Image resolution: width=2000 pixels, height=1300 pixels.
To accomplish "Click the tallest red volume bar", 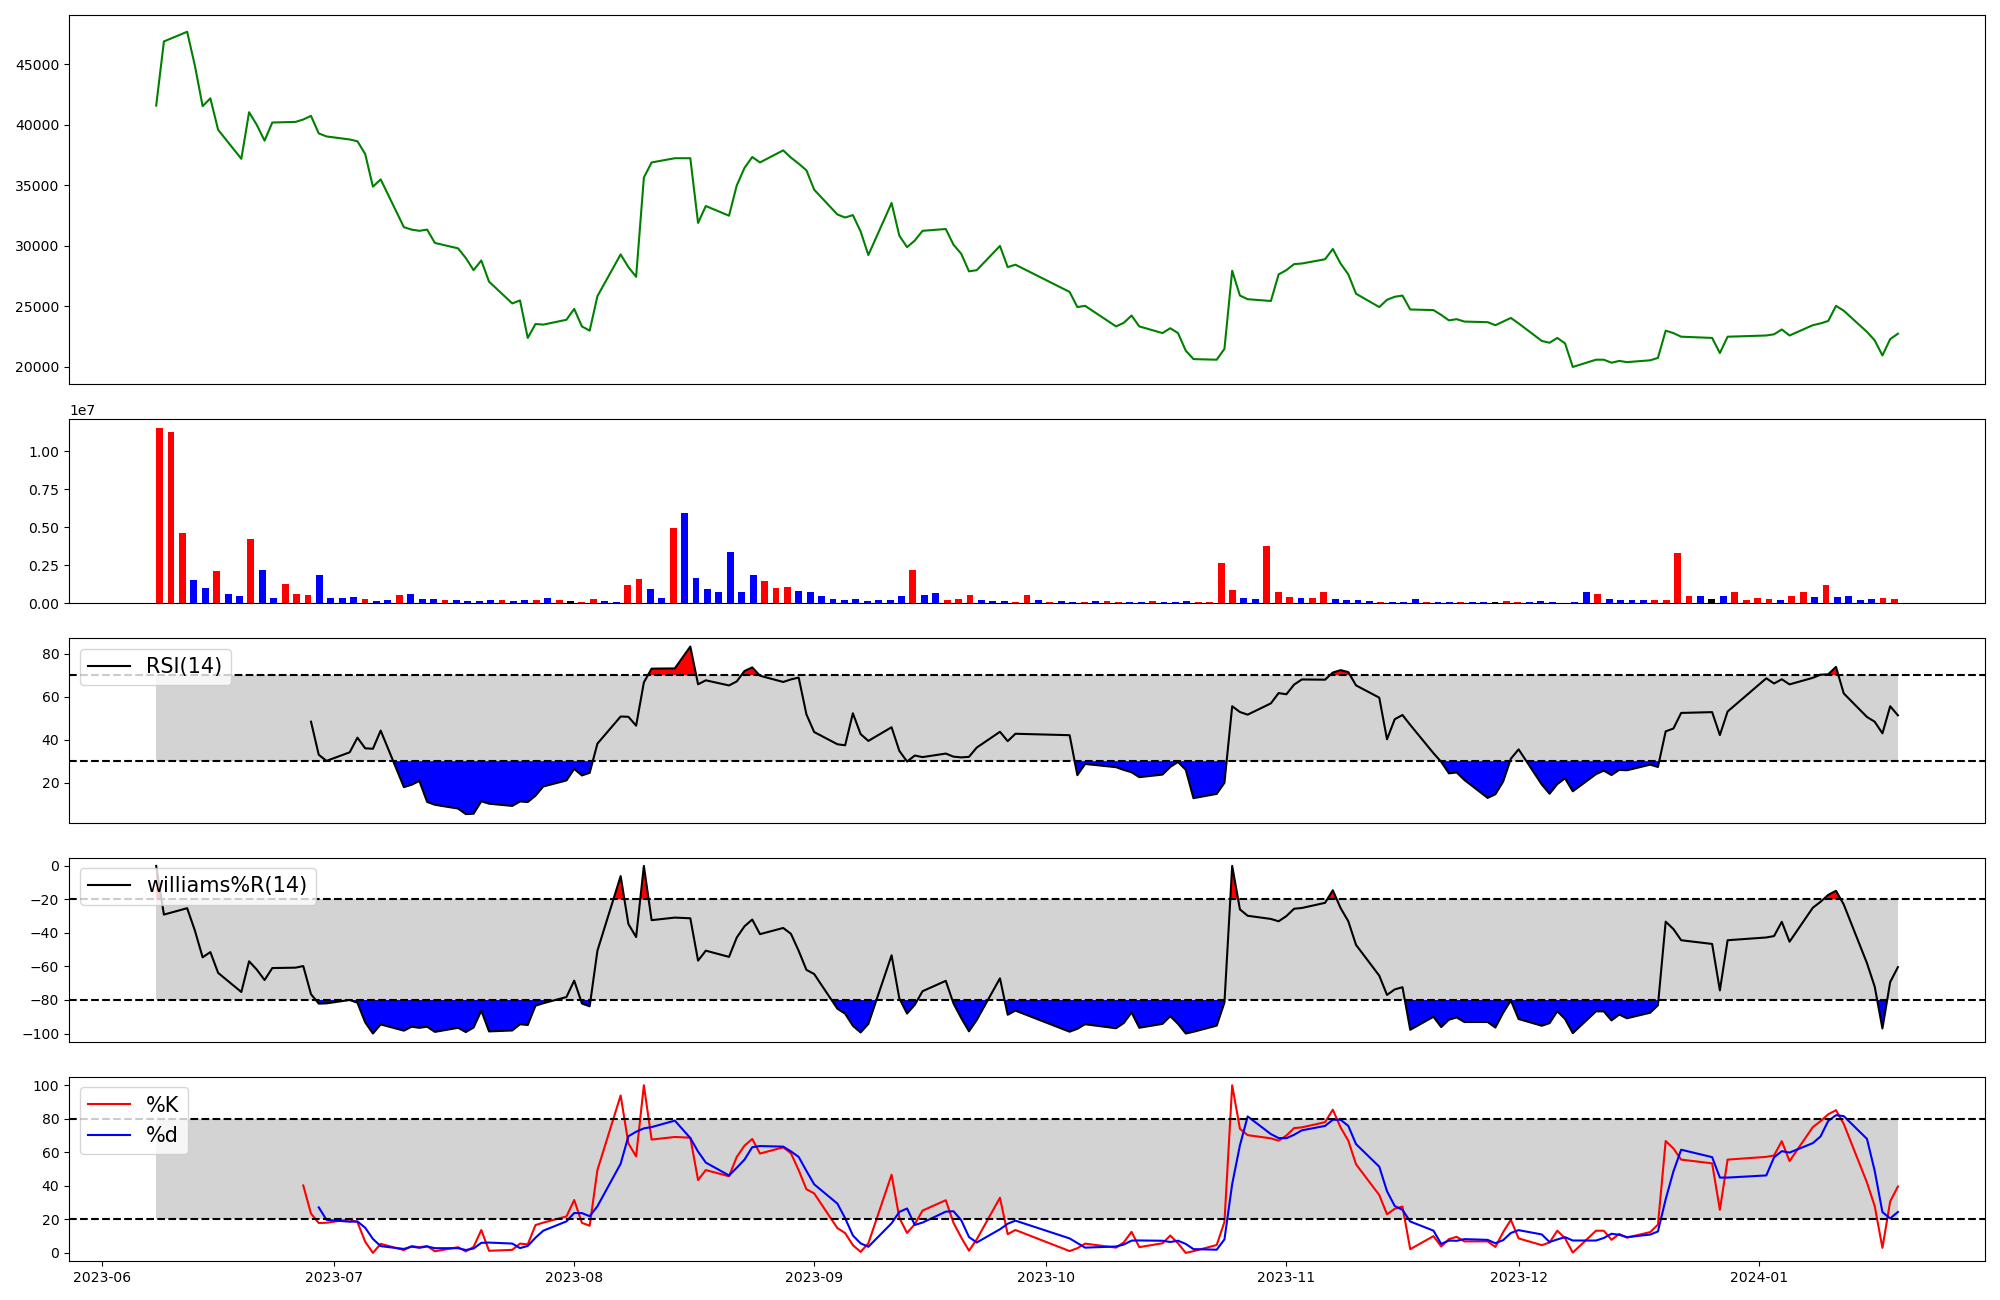I will click(x=159, y=516).
